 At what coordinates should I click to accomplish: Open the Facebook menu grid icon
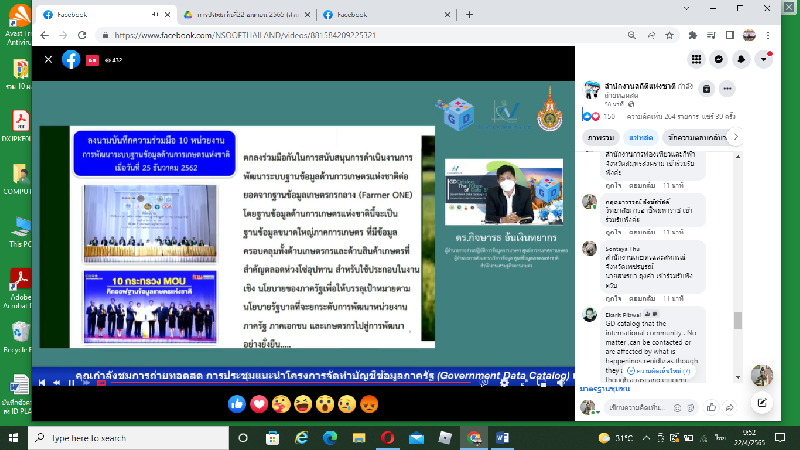pos(697,59)
